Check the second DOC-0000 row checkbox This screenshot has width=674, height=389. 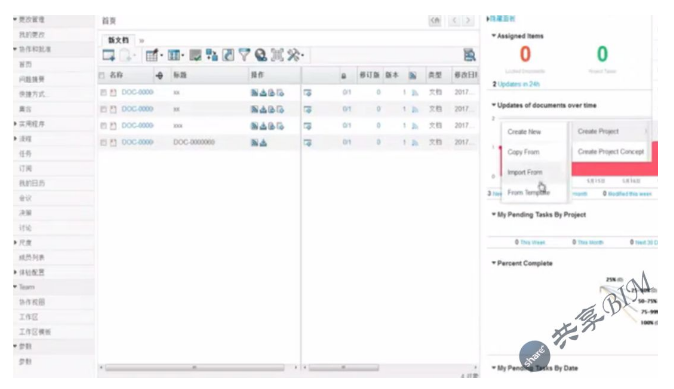pos(103,109)
